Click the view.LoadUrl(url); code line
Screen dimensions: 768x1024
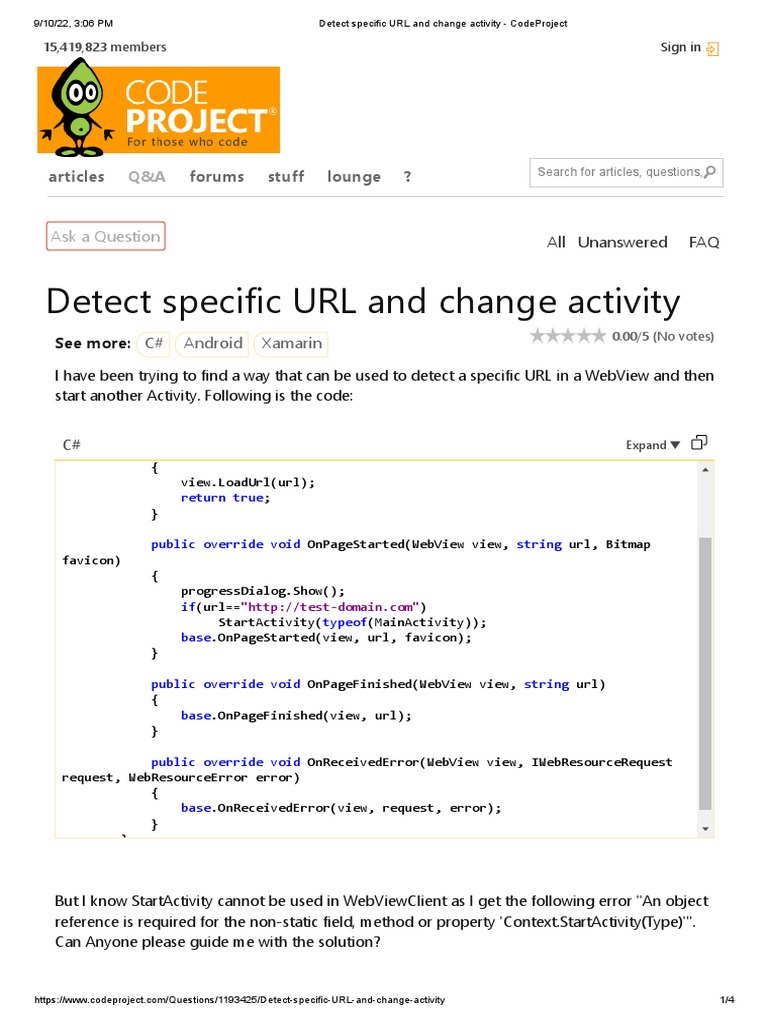coord(248,483)
